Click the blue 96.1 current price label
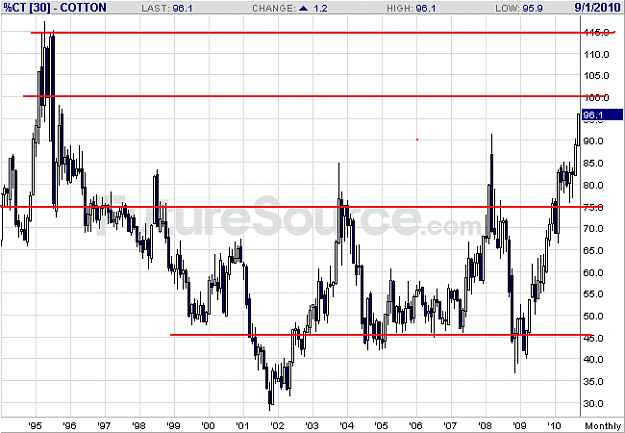 (x=602, y=115)
